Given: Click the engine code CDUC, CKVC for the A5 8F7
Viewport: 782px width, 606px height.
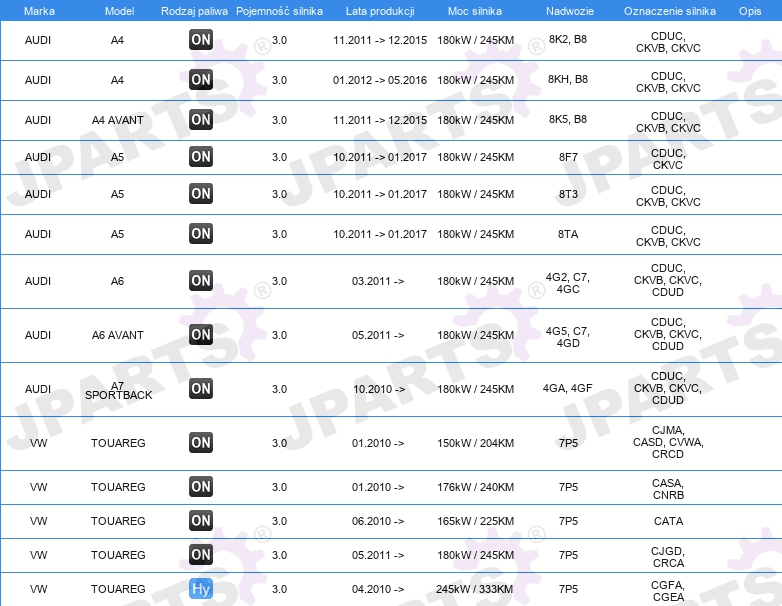Looking at the screenshot, I should (668, 159).
